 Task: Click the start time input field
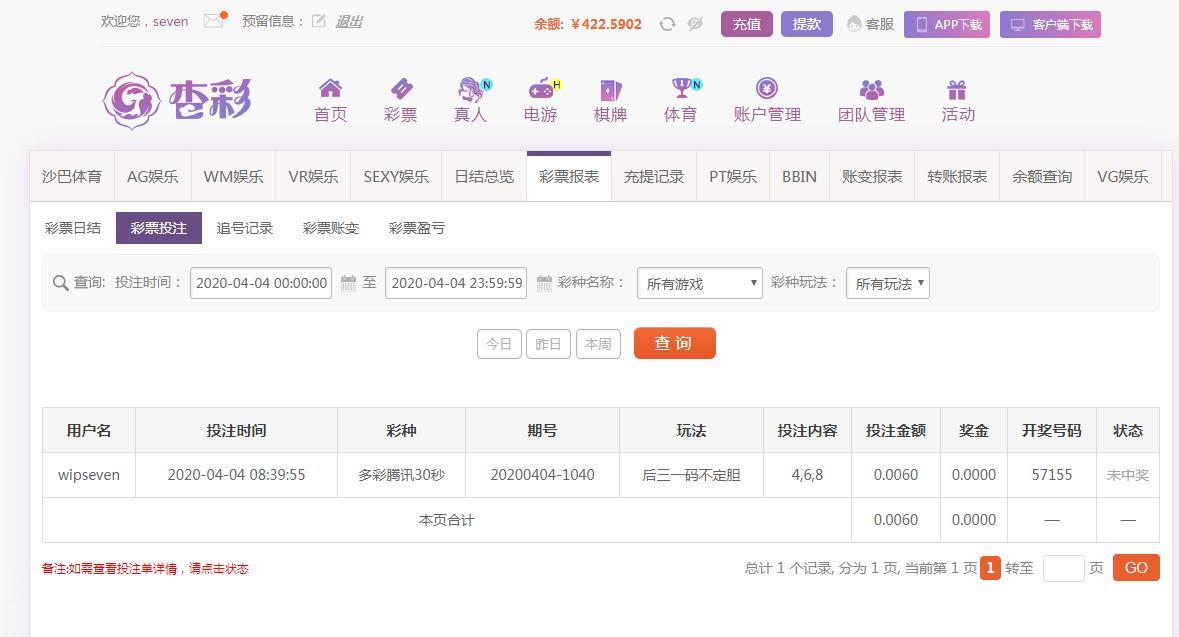(261, 283)
